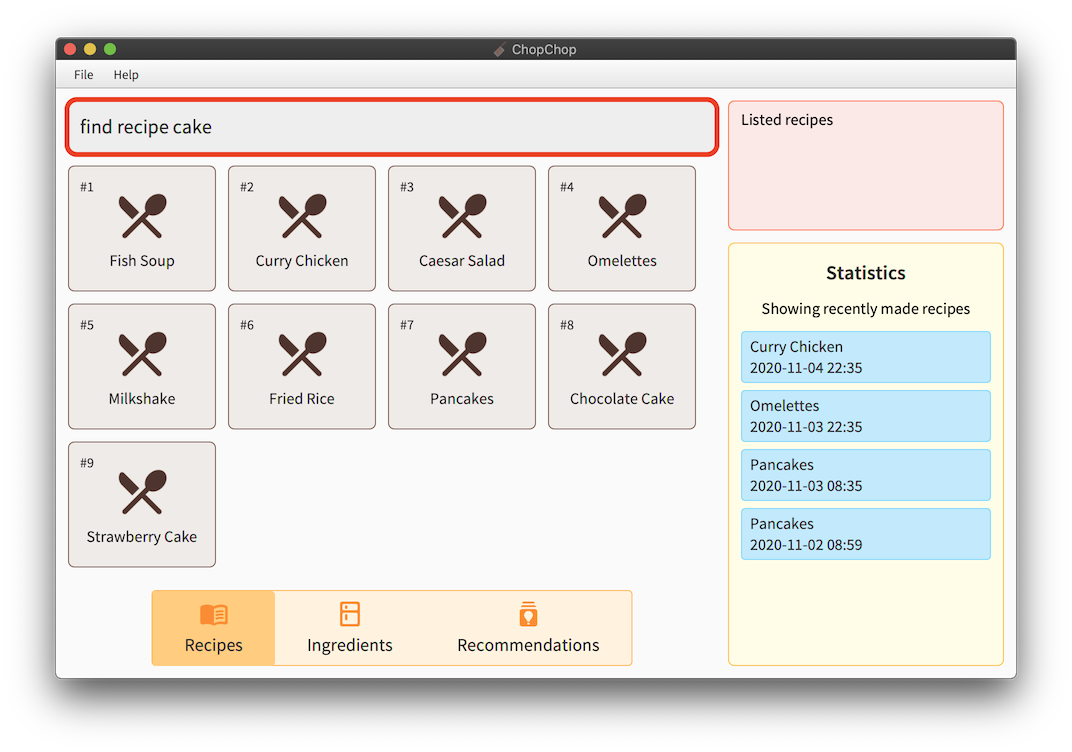Focus the command box with 'find recipe cake'

392,127
